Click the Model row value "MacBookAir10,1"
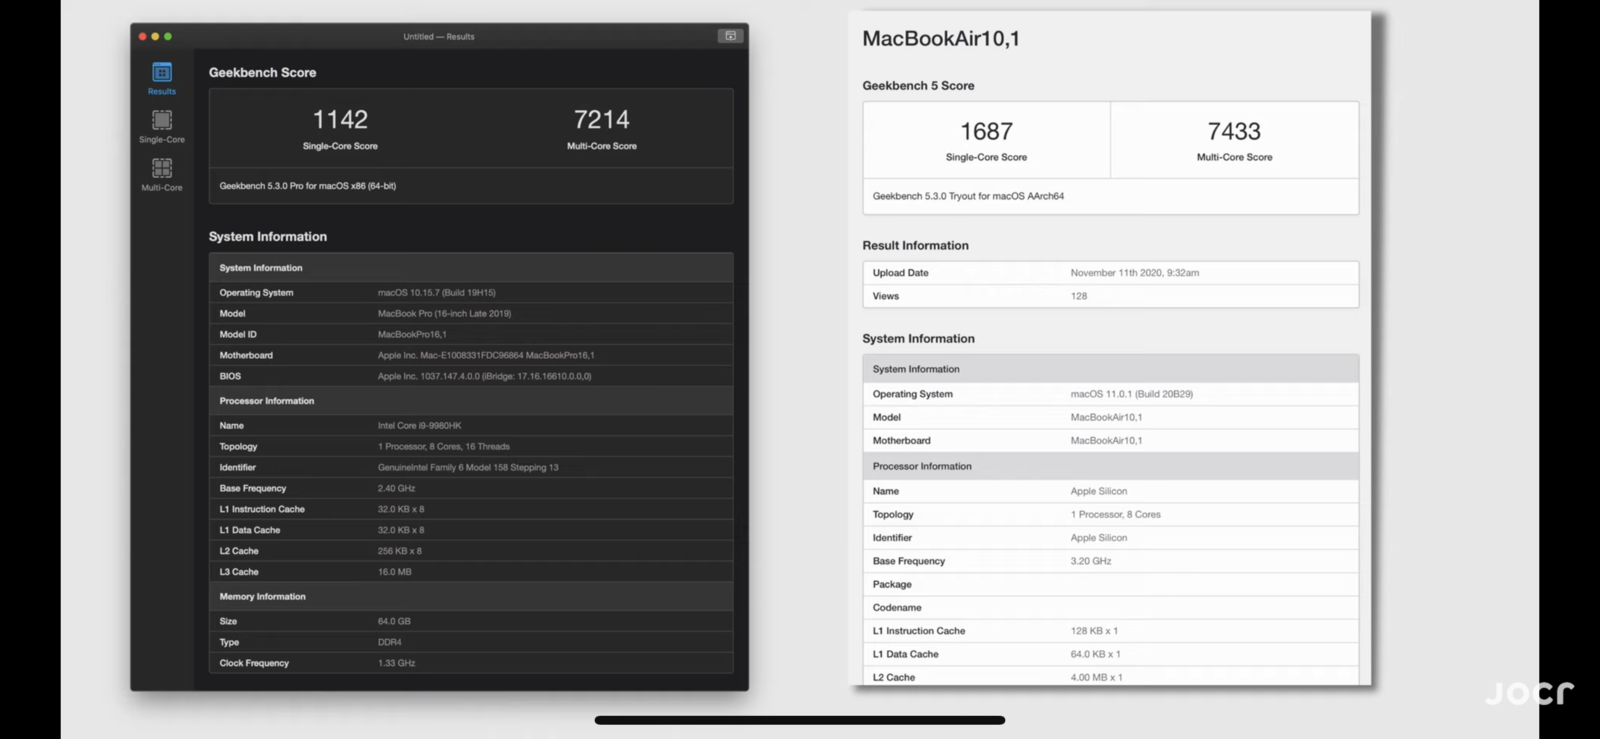 [1106, 418]
